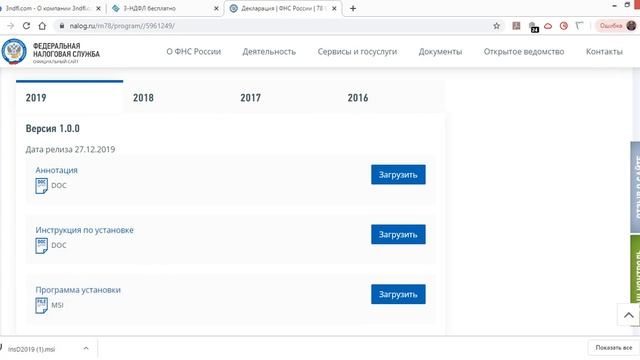Close the 3ndfl.com tab
This screenshot has width=640, height=360.
[x=98, y=8]
